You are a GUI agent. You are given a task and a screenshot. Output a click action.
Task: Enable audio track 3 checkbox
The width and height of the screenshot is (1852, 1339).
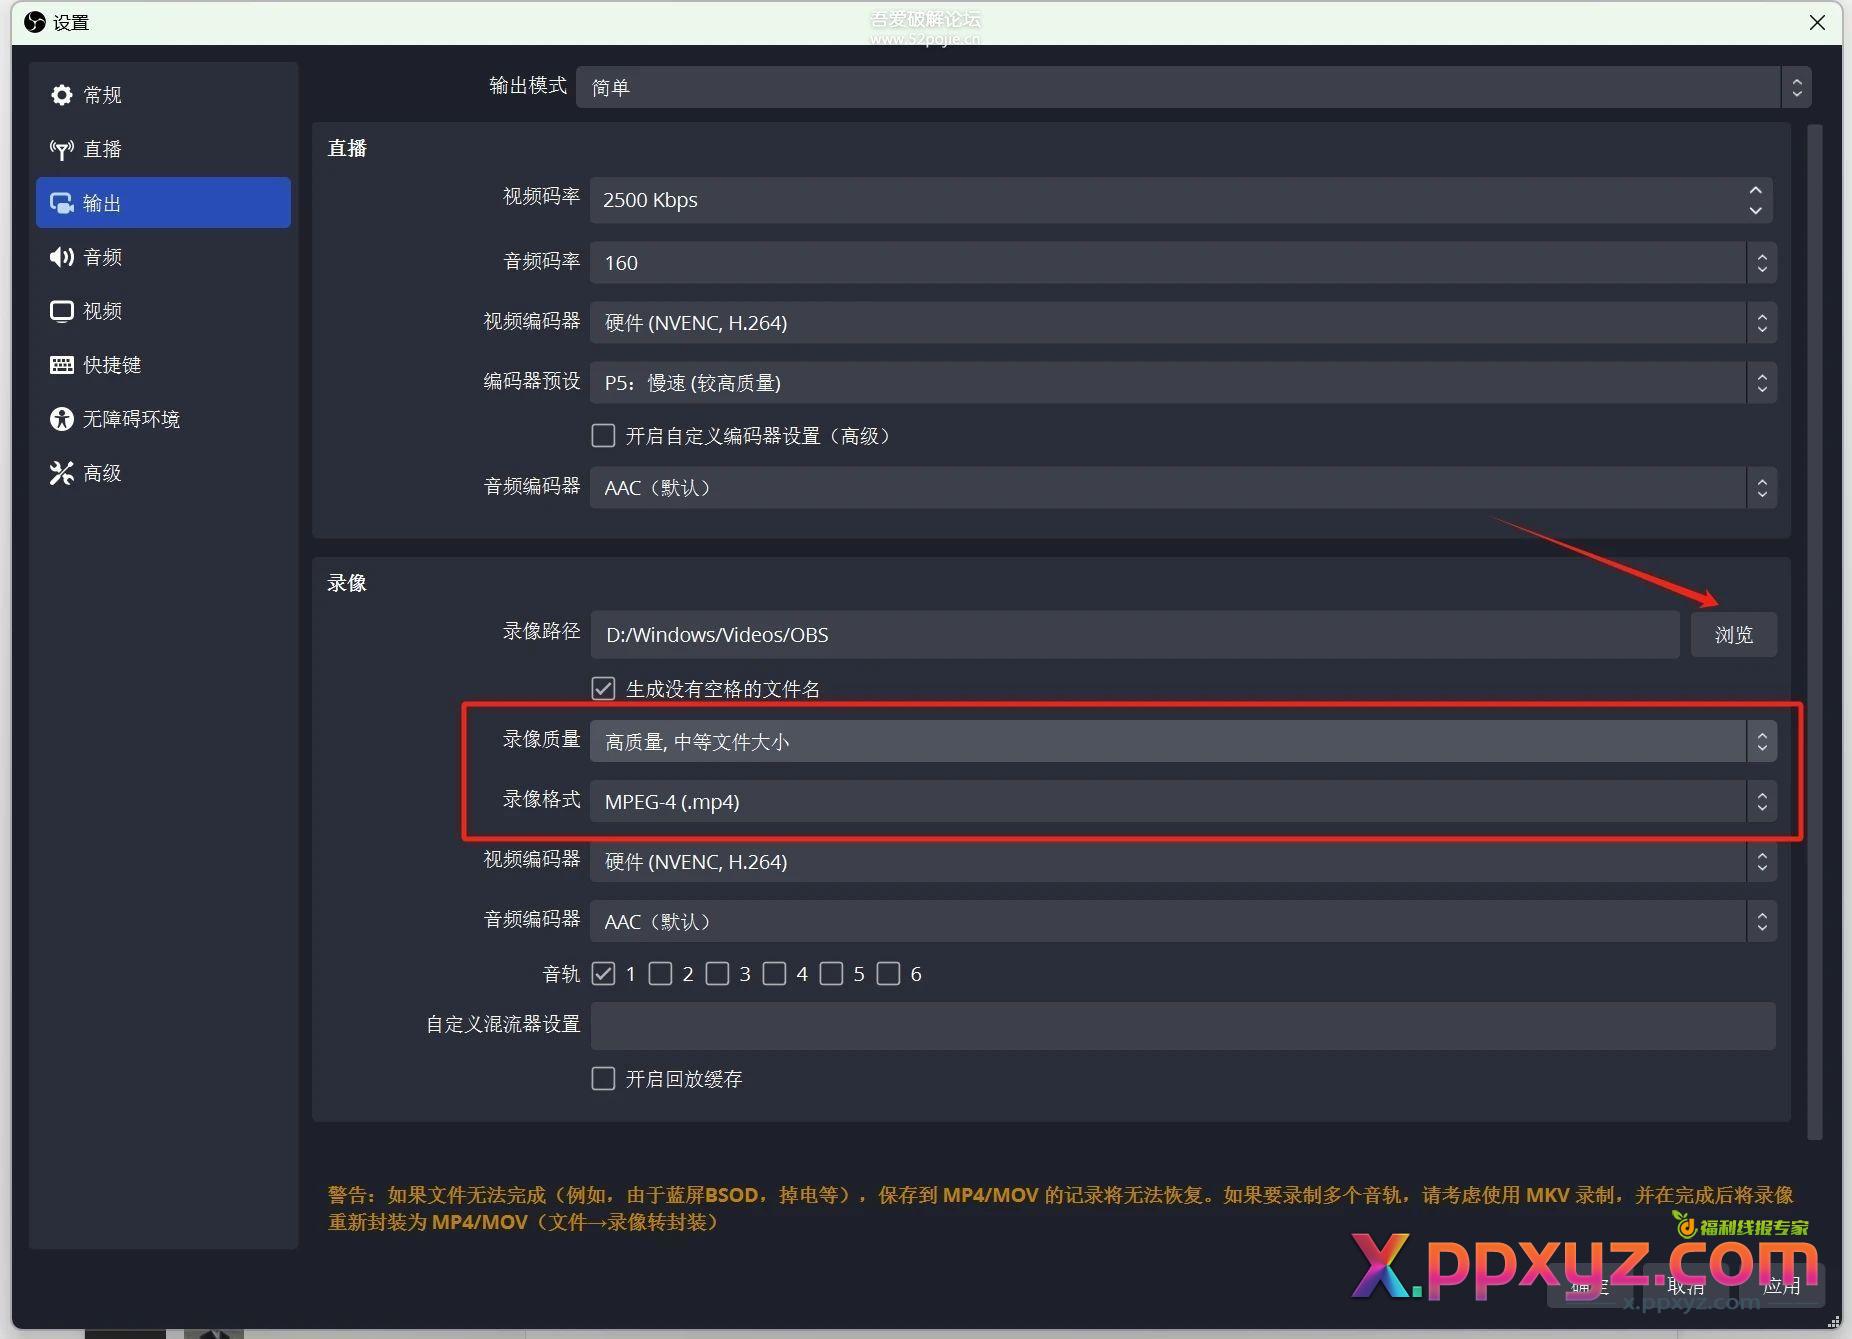717,974
